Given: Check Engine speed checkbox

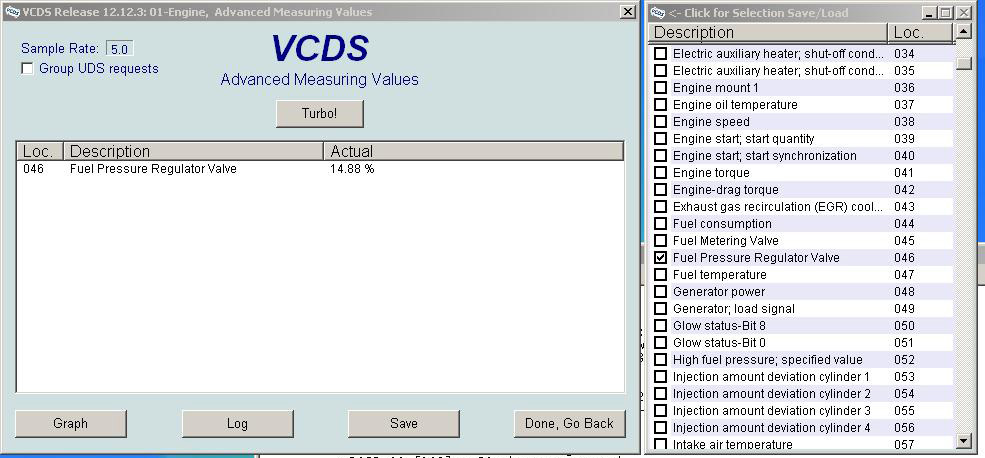Looking at the screenshot, I should (660, 121).
